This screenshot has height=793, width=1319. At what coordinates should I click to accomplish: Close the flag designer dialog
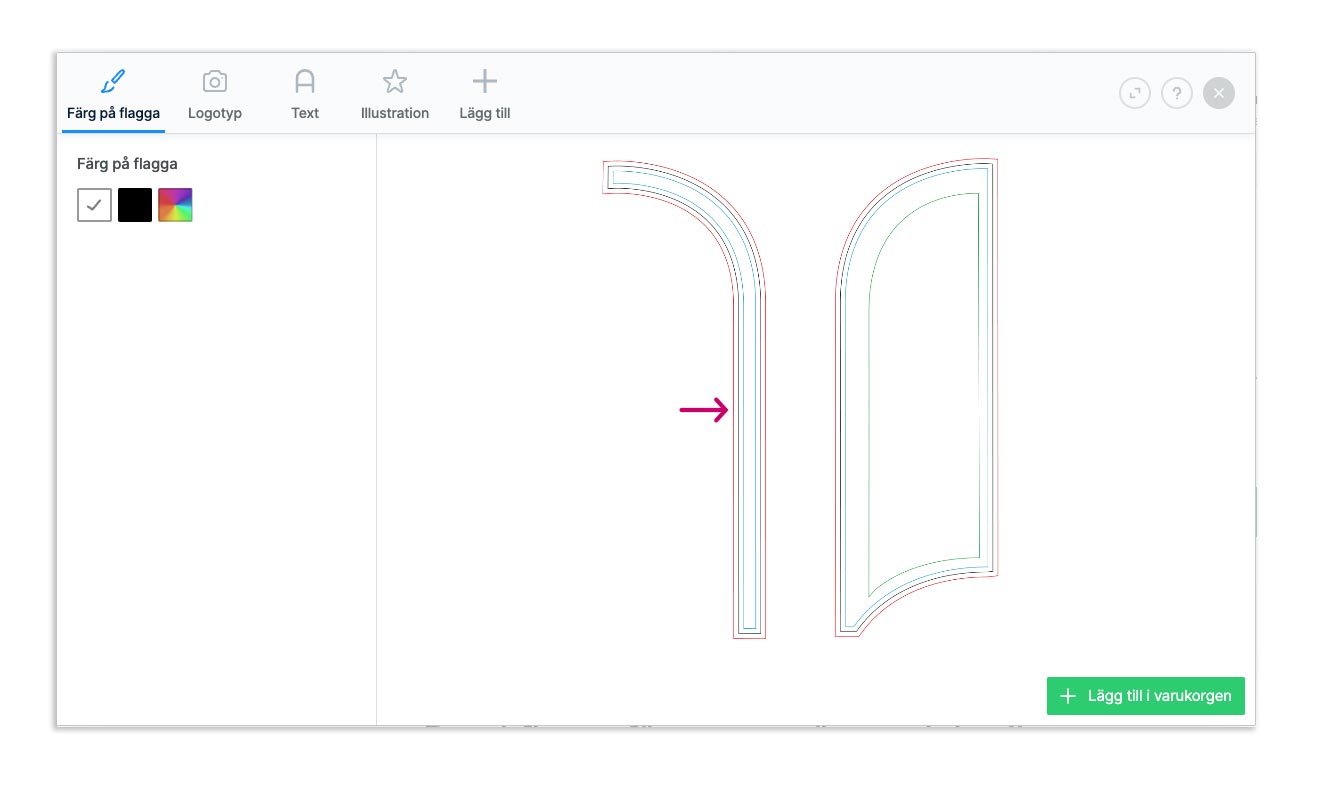coord(1219,93)
